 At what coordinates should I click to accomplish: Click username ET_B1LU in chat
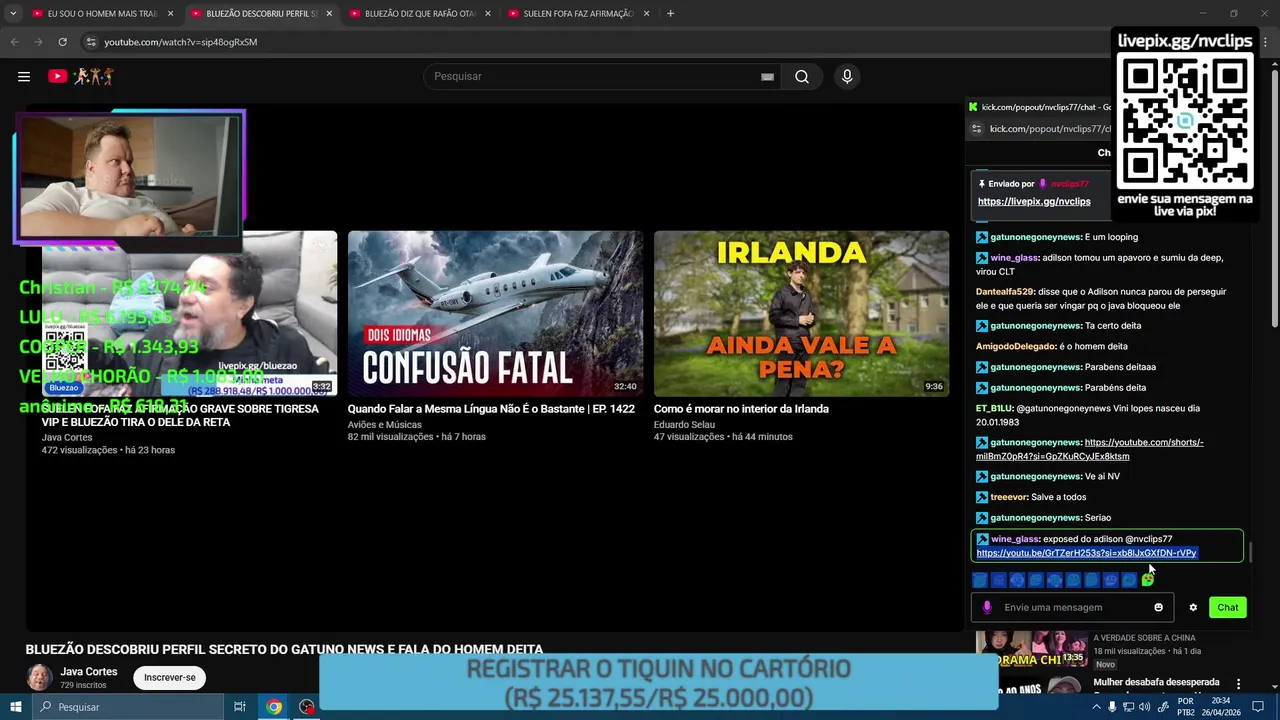pos(994,408)
